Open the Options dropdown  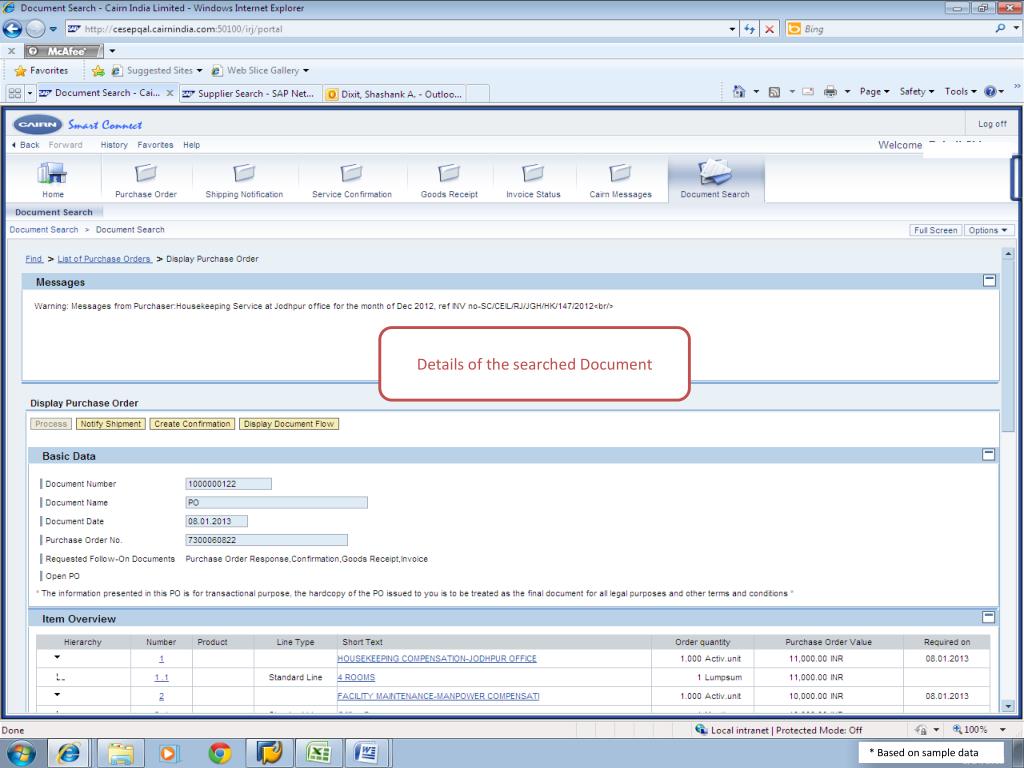[989, 231]
